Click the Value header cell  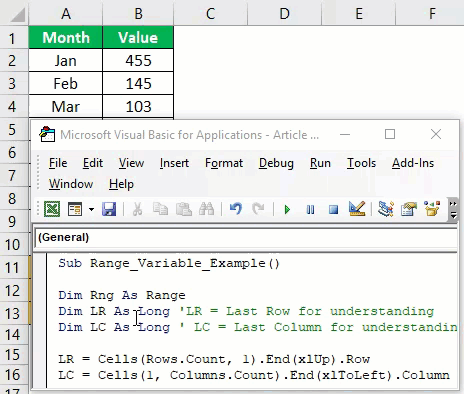pos(138,38)
